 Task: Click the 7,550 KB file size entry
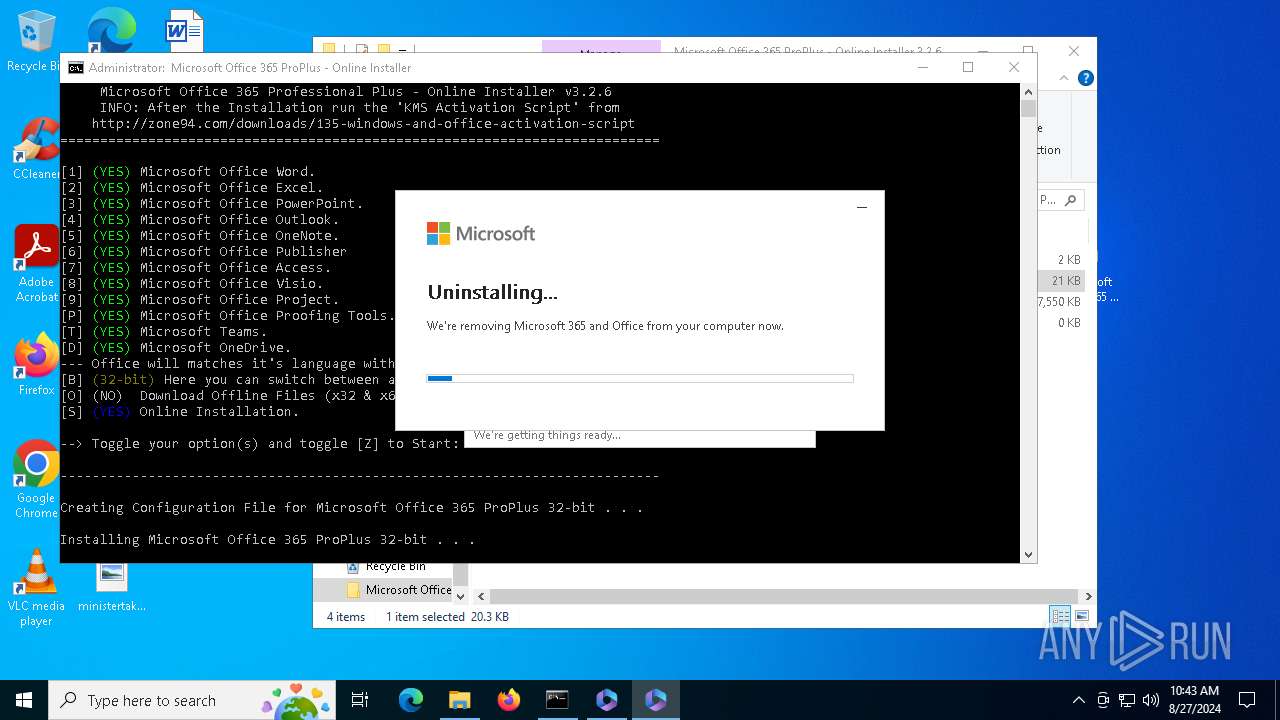pos(1060,302)
